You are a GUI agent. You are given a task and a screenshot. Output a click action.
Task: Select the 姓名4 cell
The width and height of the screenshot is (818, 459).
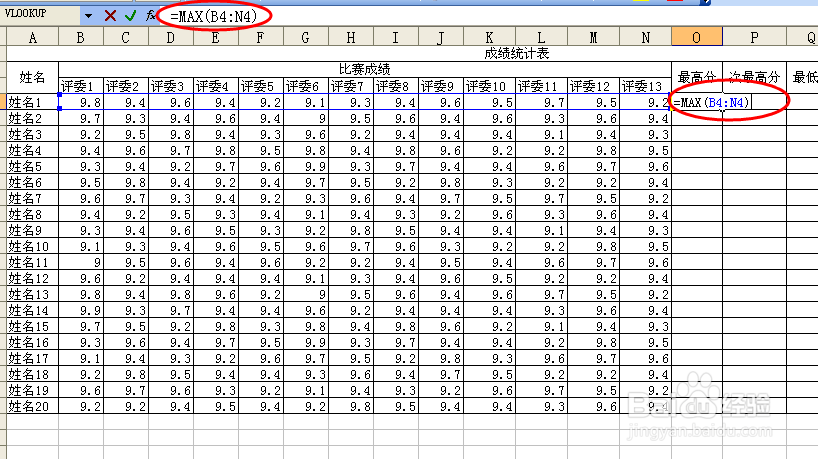32,150
